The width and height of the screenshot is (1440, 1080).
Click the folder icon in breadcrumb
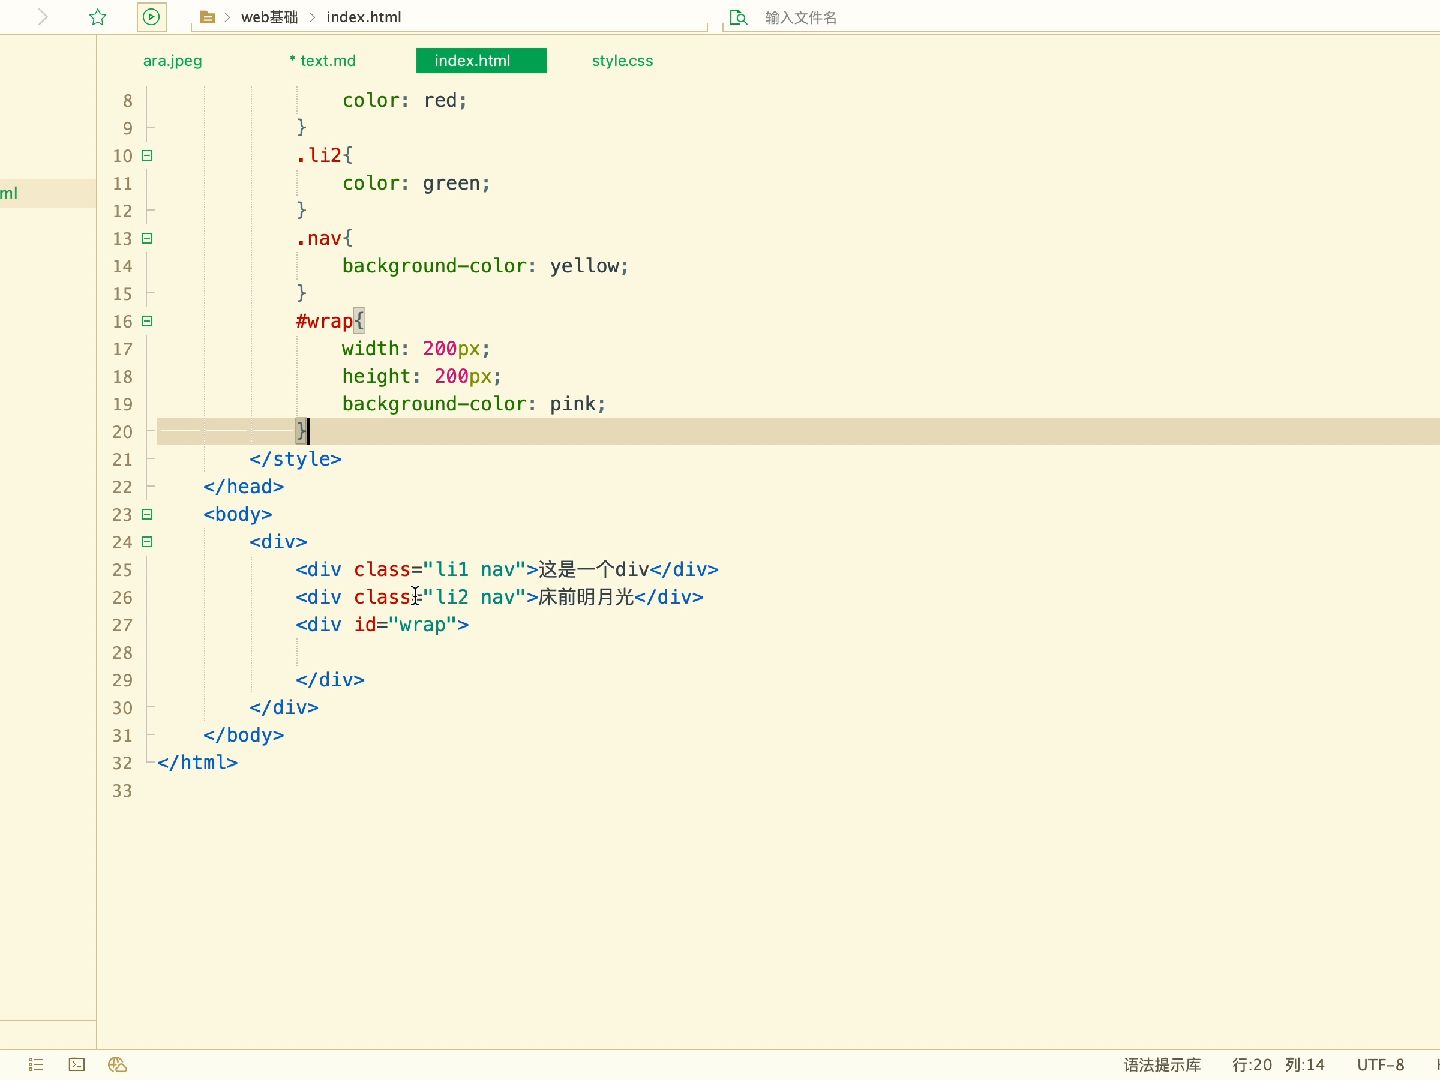[208, 17]
